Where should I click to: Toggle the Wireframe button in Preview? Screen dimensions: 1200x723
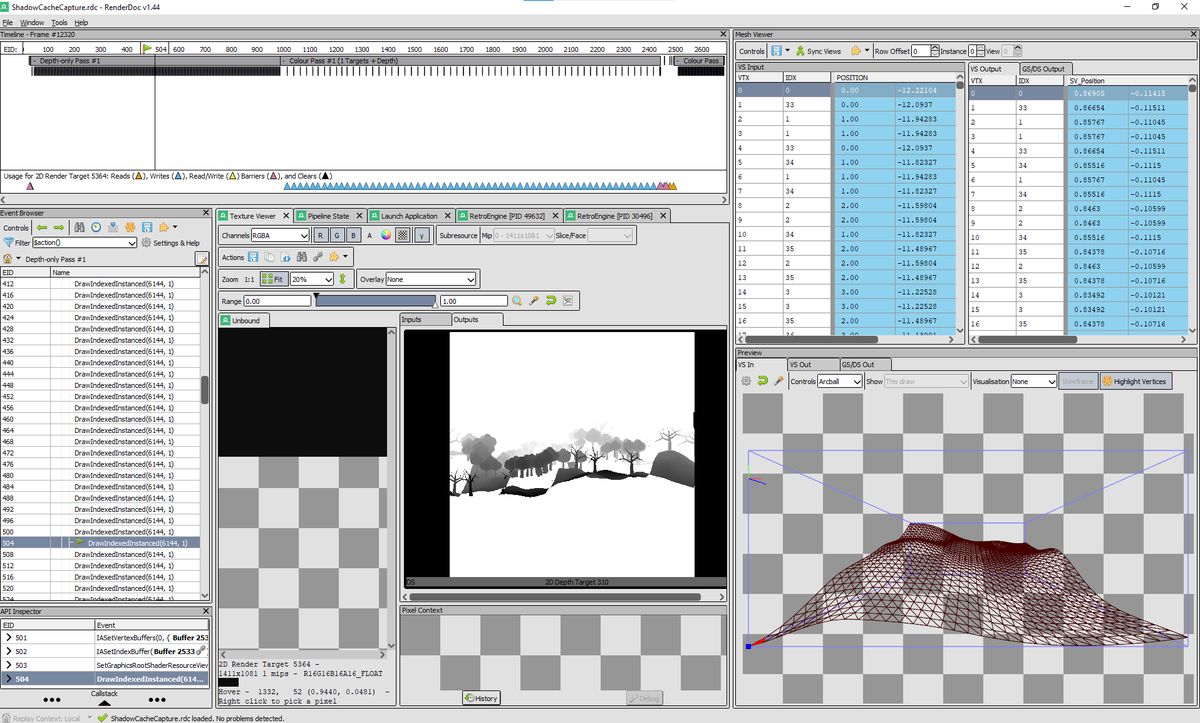pos(1078,381)
